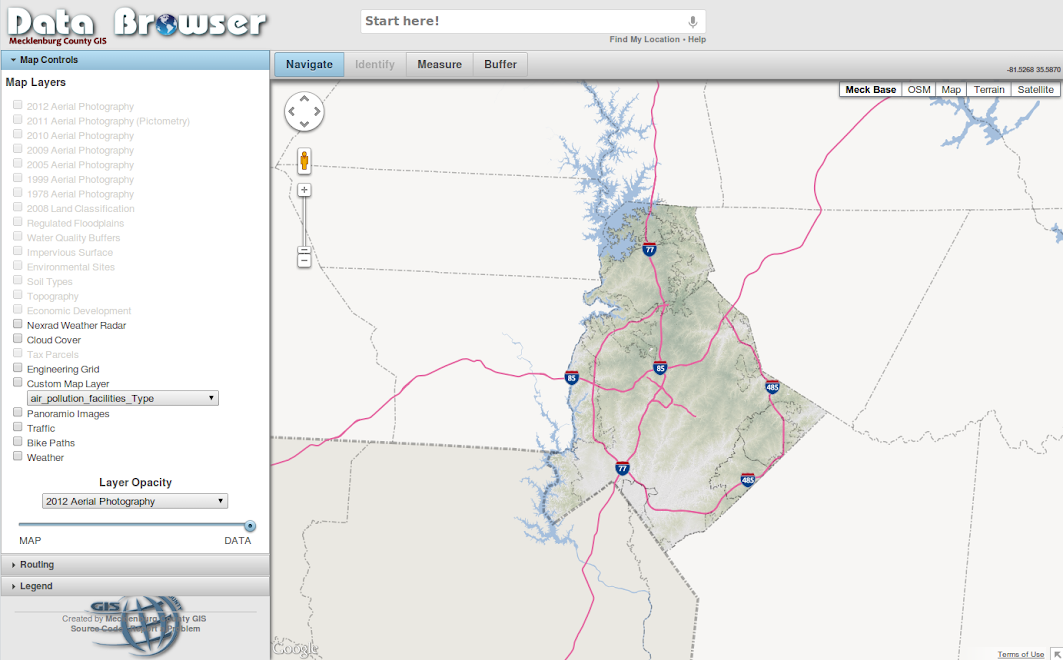The height and width of the screenshot is (660, 1063).
Task: Check the Engineering Grid layer
Action: 18,368
